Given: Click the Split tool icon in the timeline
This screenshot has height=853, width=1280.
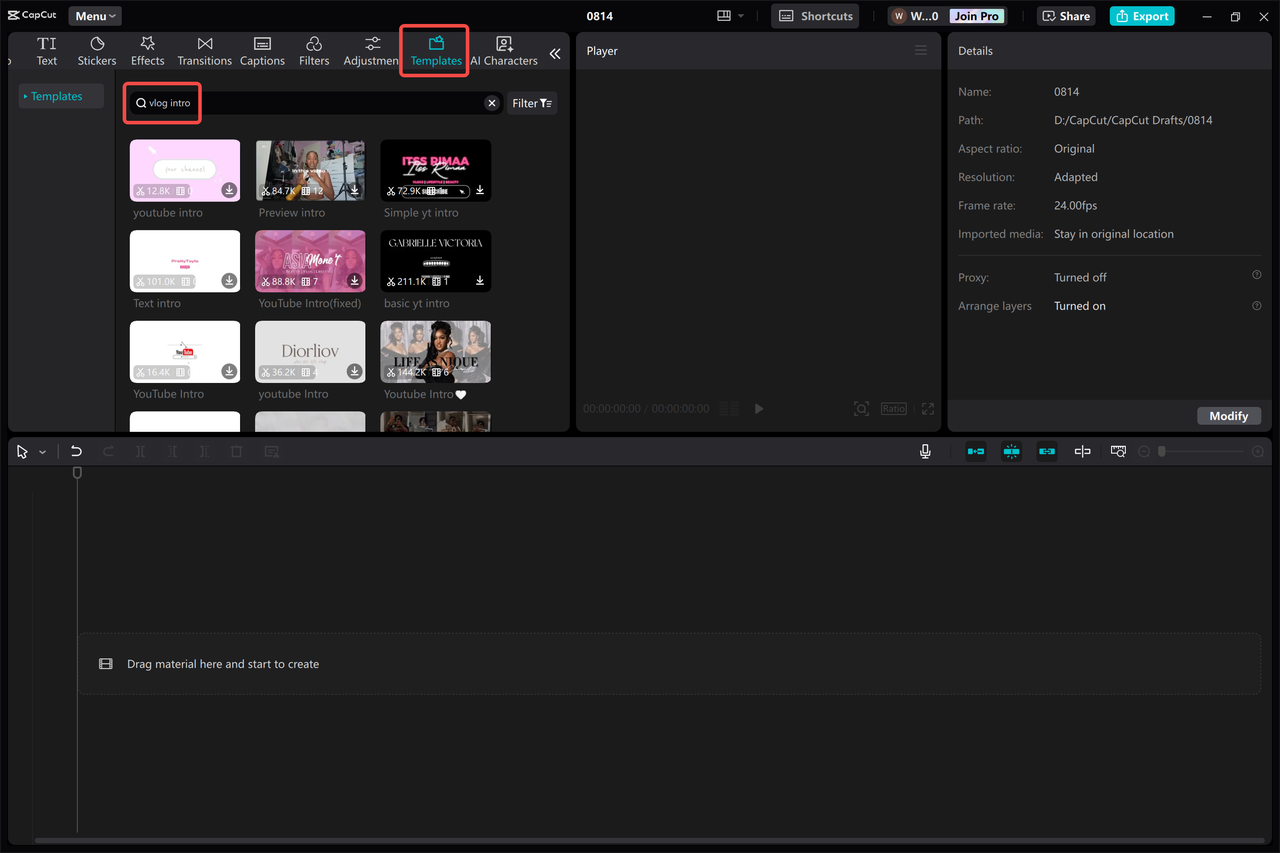Looking at the screenshot, I should click(x=140, y=452).
